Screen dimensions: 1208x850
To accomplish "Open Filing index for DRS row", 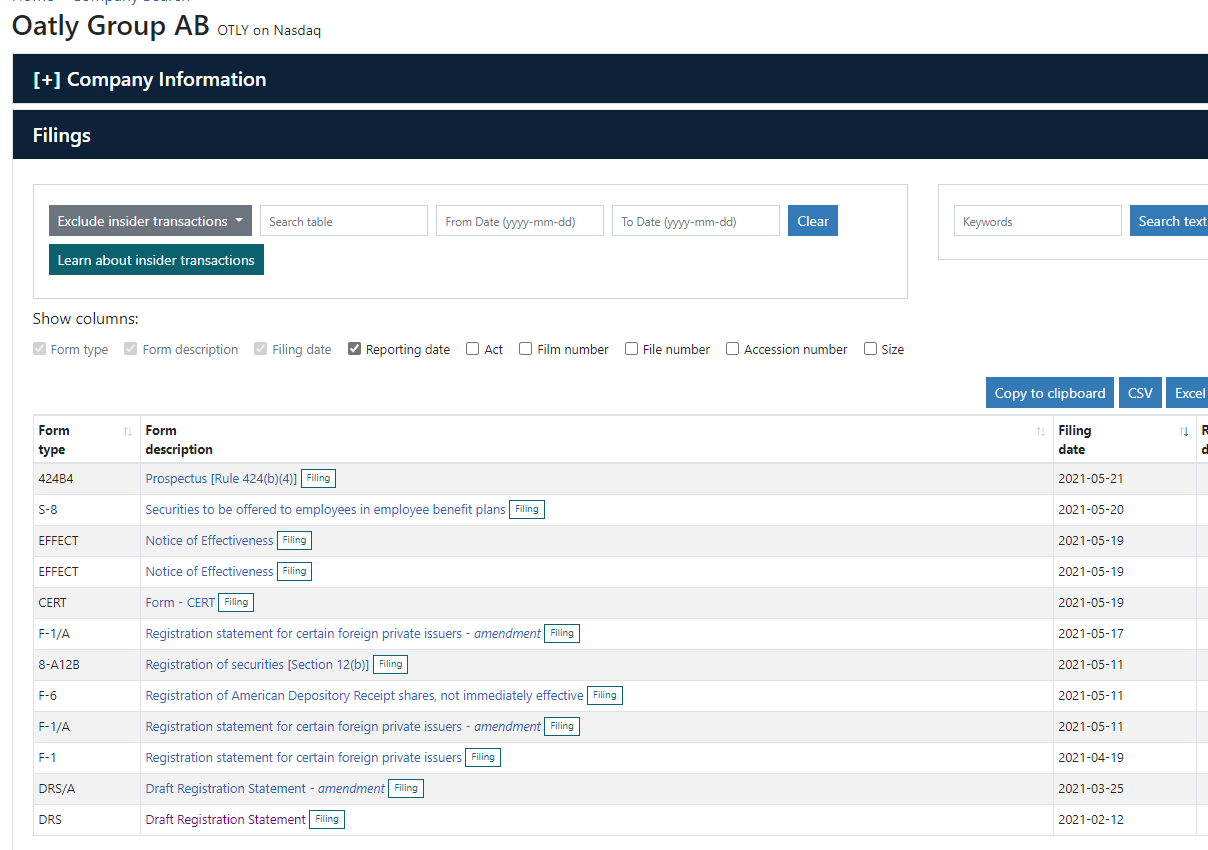I will click(327, 820).
